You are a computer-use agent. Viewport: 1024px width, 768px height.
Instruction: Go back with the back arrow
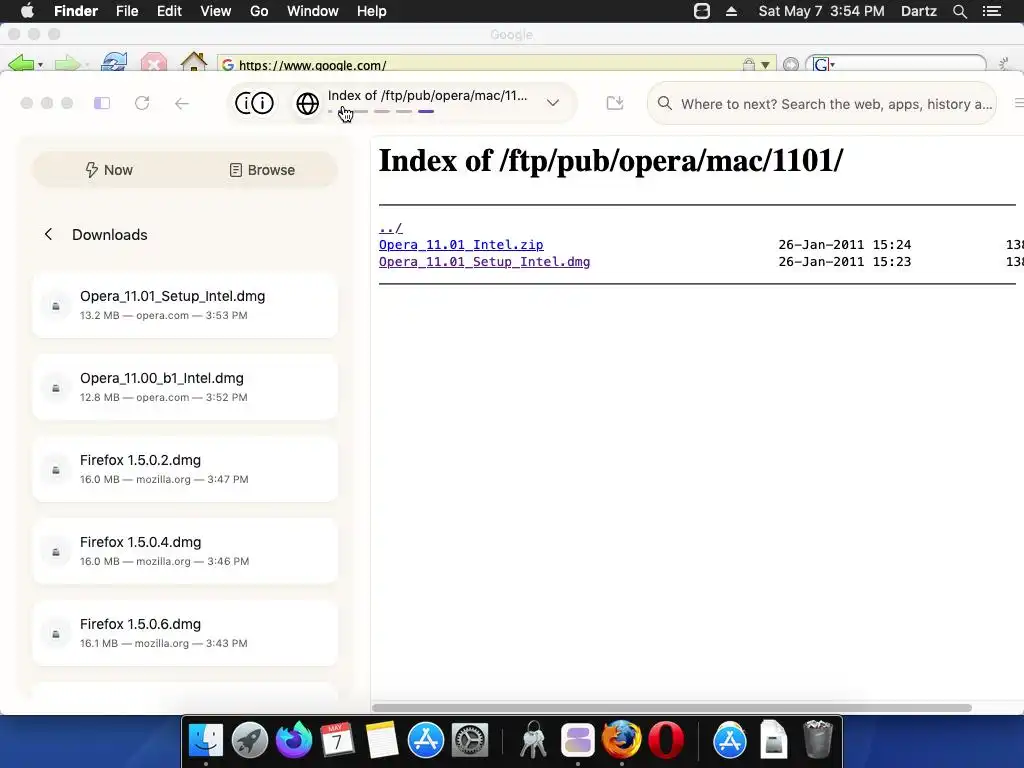182,103
